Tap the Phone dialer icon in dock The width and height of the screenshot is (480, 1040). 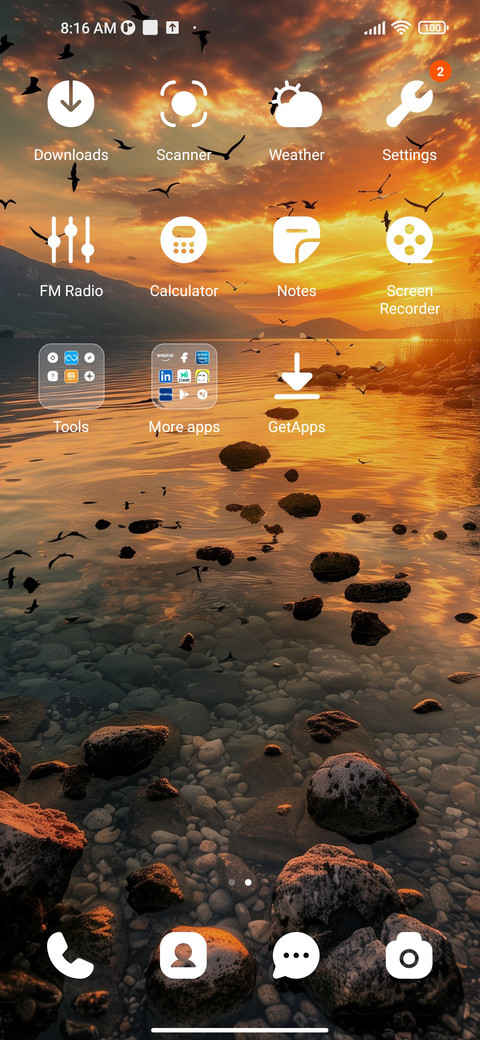point(71,955)
